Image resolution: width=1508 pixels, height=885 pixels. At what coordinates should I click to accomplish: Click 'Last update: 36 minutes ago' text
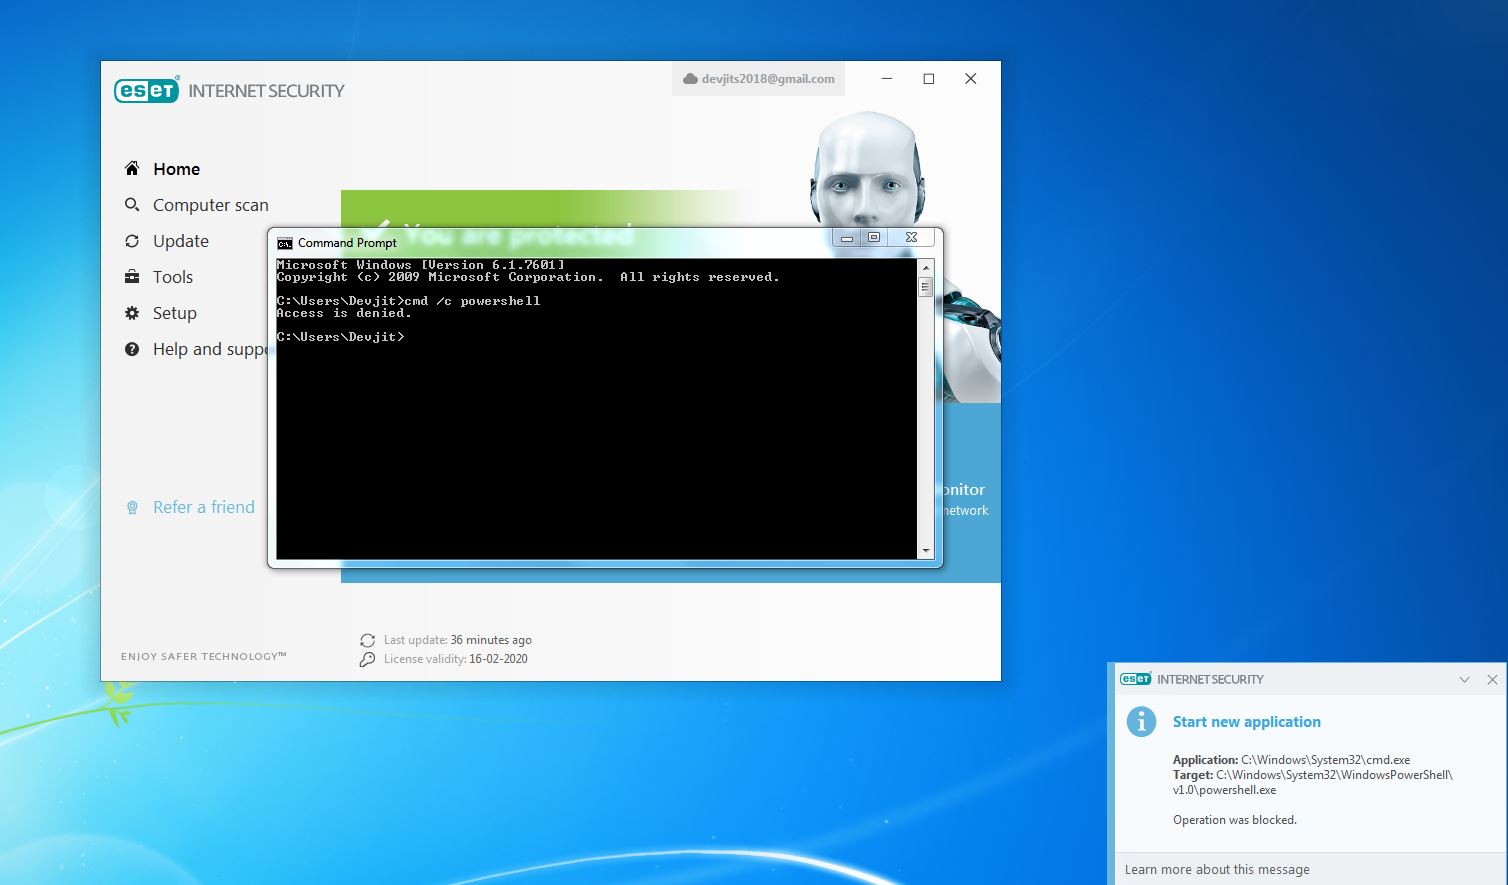pos(458,640)
